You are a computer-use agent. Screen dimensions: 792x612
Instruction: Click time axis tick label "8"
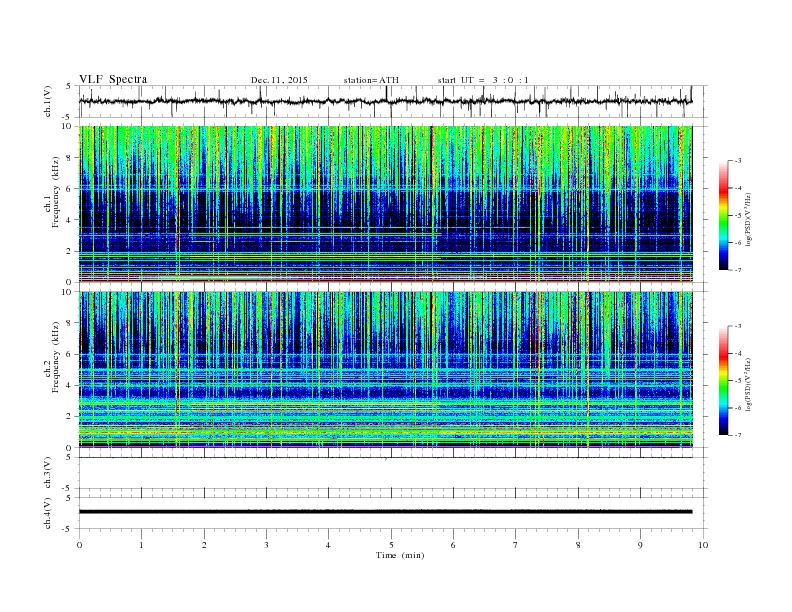pos(578,545)
